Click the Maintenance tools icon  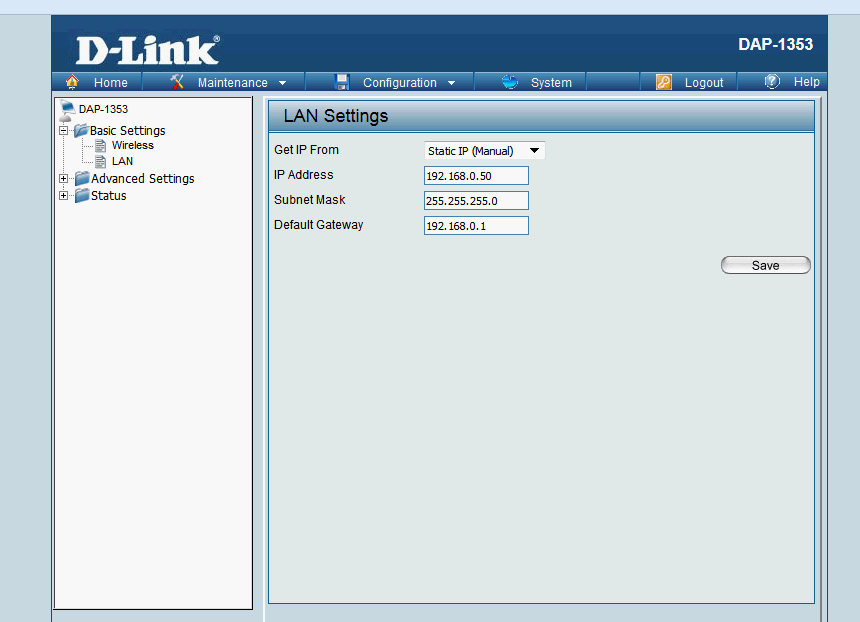(177, 82)
